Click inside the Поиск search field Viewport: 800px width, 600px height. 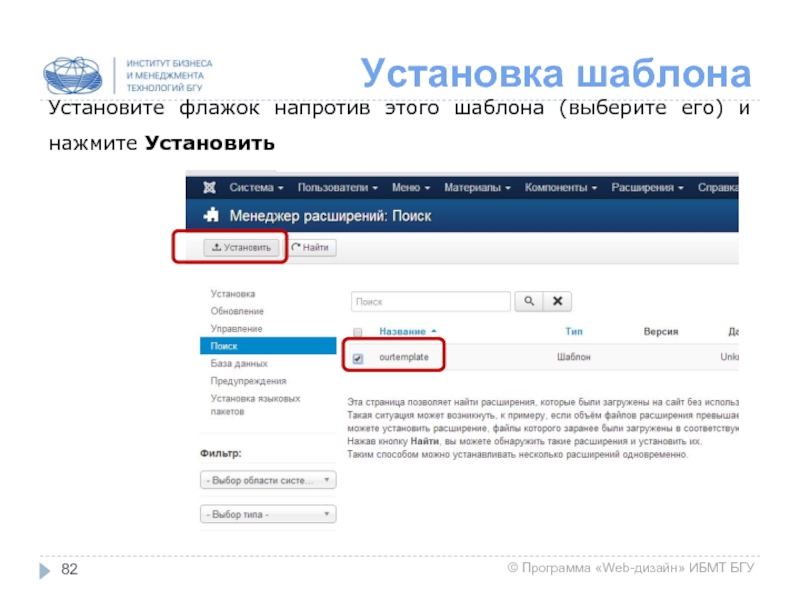click(431, 302)
